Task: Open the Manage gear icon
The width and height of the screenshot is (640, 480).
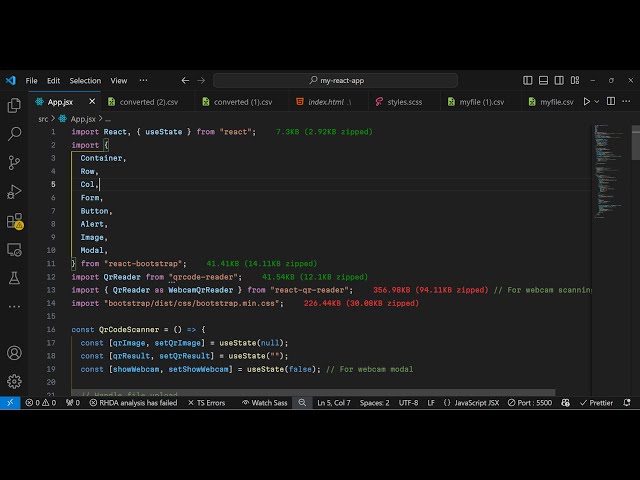Action: click(14, 381)
